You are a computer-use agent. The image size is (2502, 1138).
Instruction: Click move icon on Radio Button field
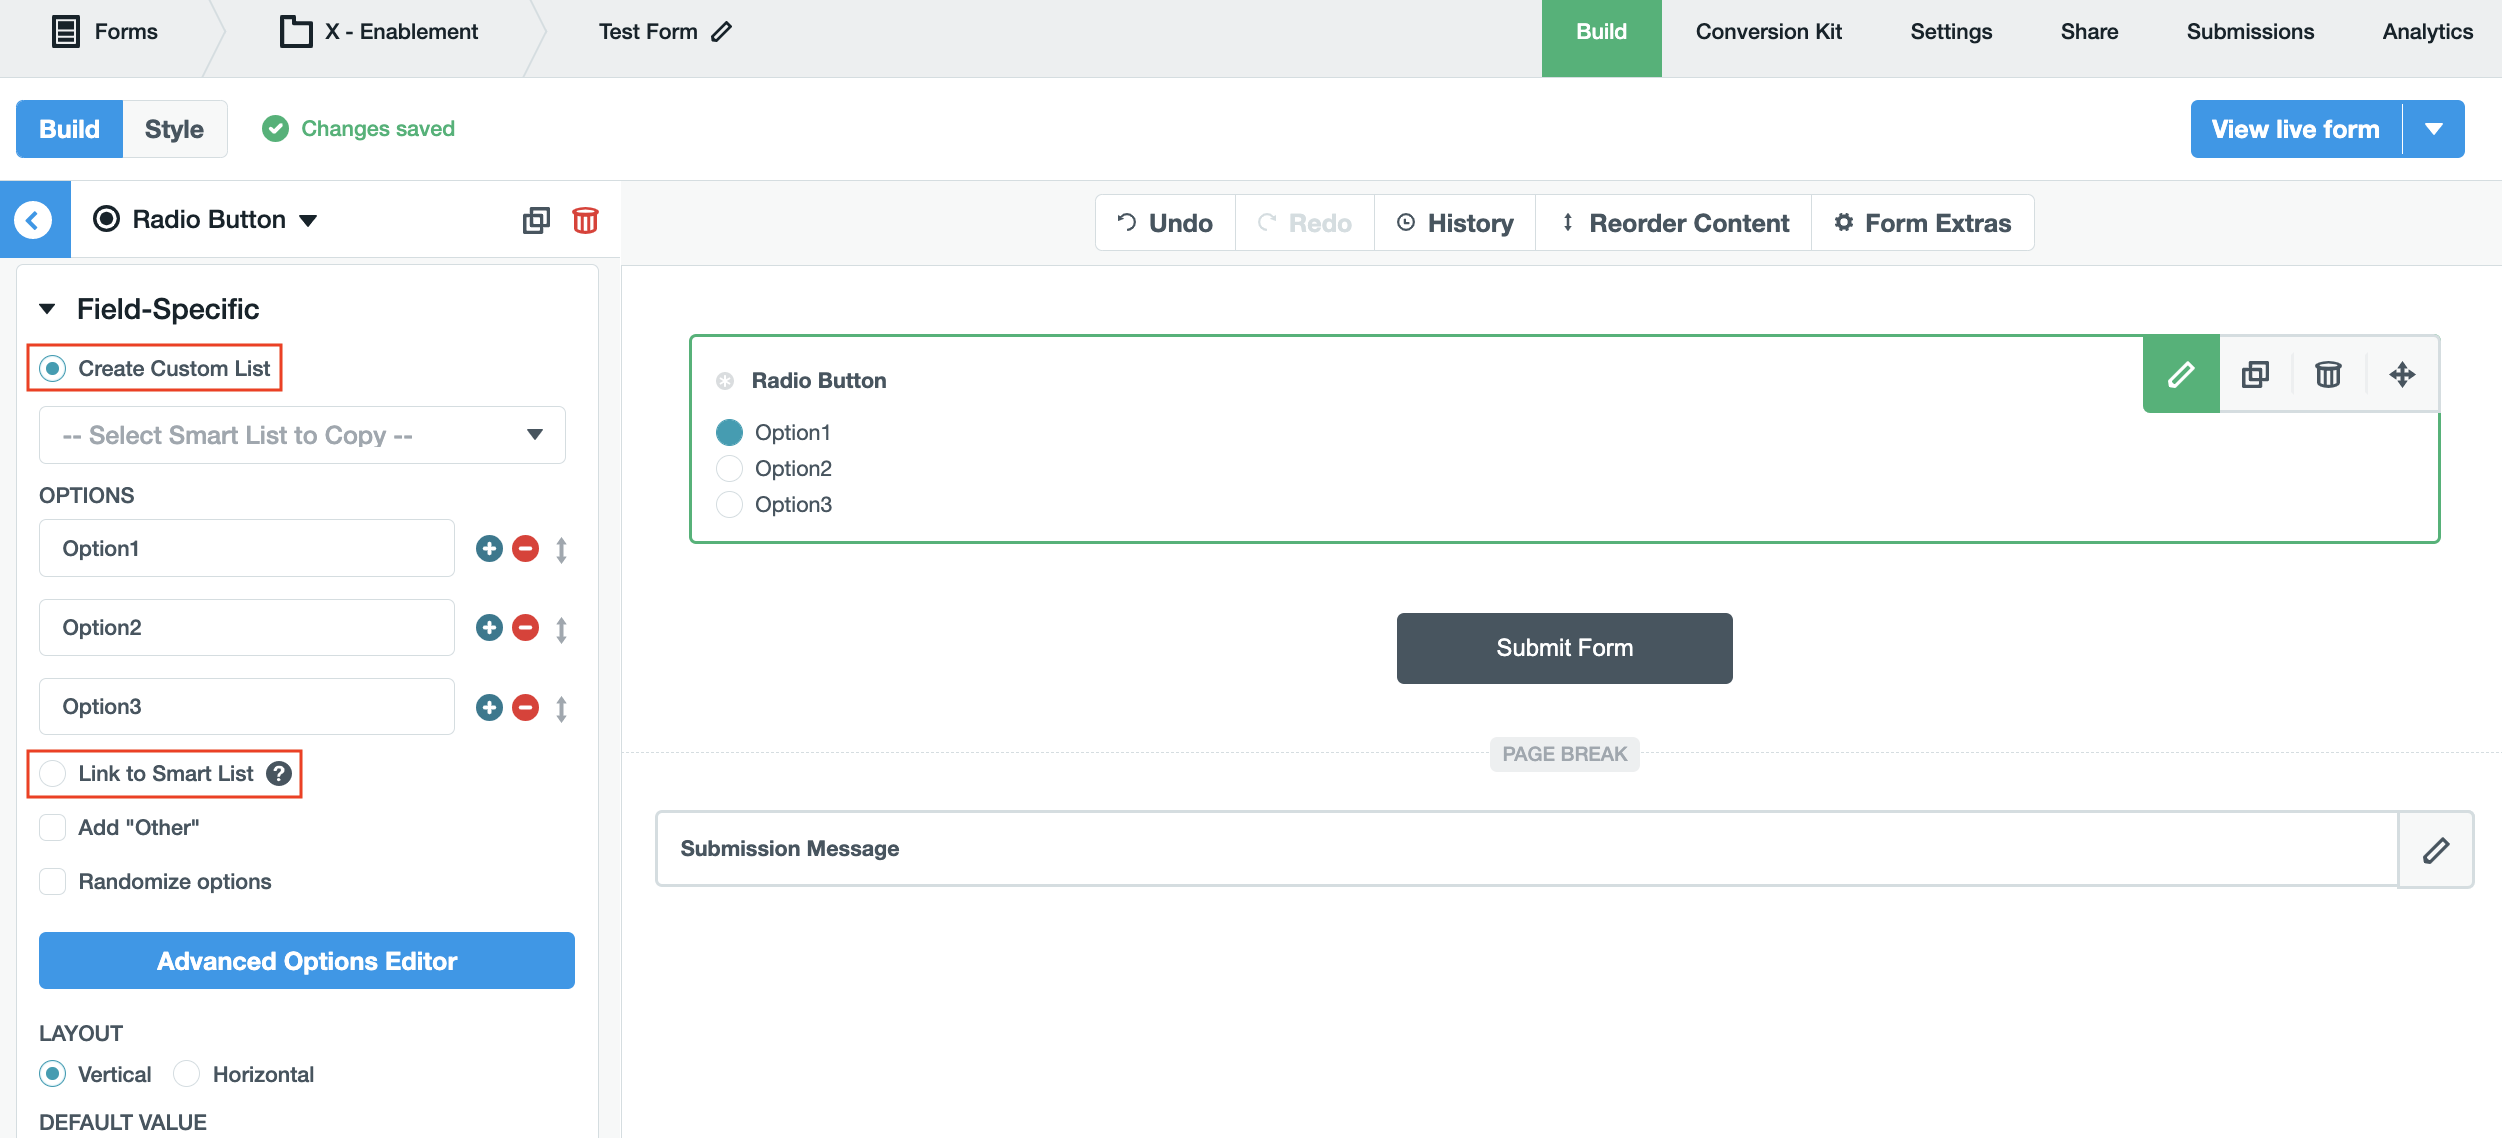coord(2402,375)
